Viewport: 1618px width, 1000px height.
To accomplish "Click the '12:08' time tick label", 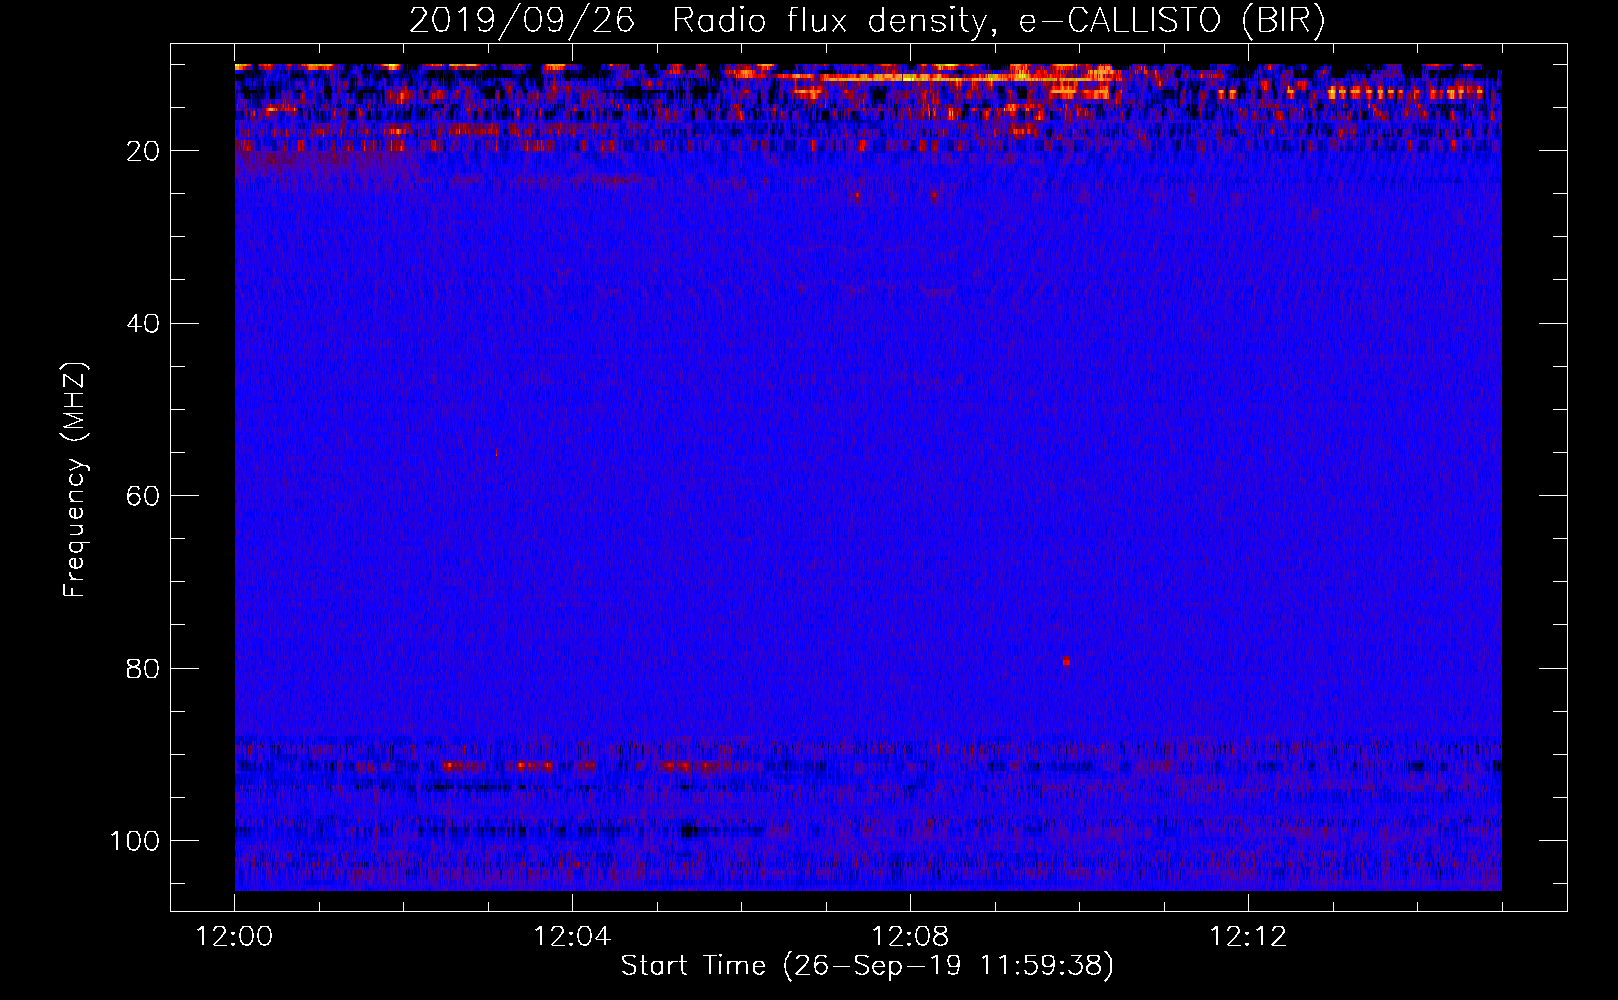I will click(x=910, y=937).
